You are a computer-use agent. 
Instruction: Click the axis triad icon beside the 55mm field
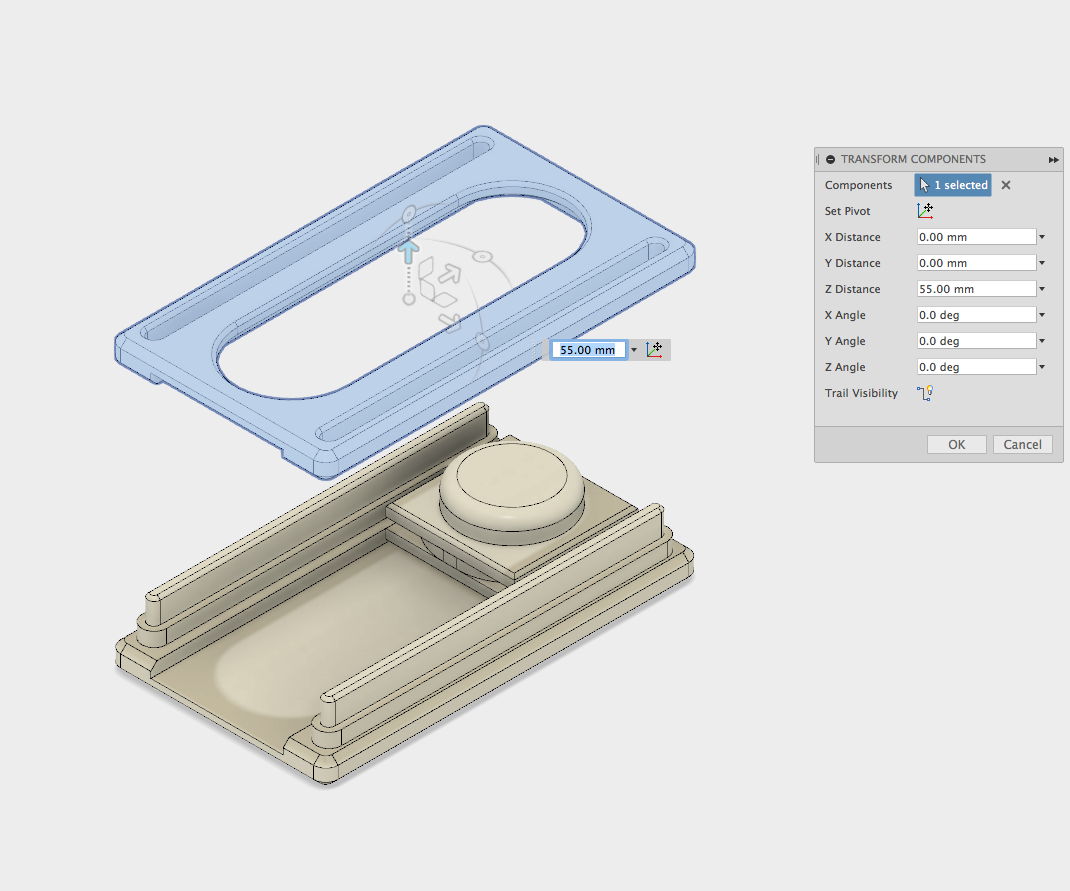(x=656, y=349)
